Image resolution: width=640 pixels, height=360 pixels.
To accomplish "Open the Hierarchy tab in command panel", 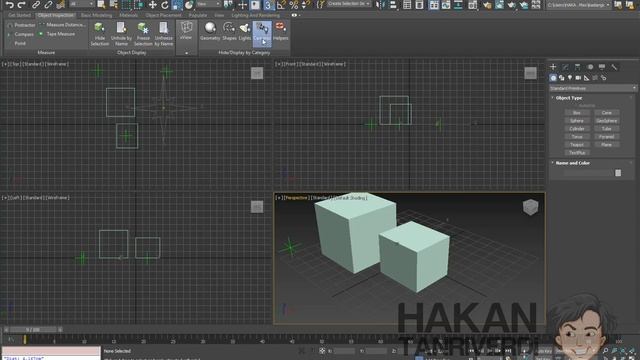I will coord(578,67).
